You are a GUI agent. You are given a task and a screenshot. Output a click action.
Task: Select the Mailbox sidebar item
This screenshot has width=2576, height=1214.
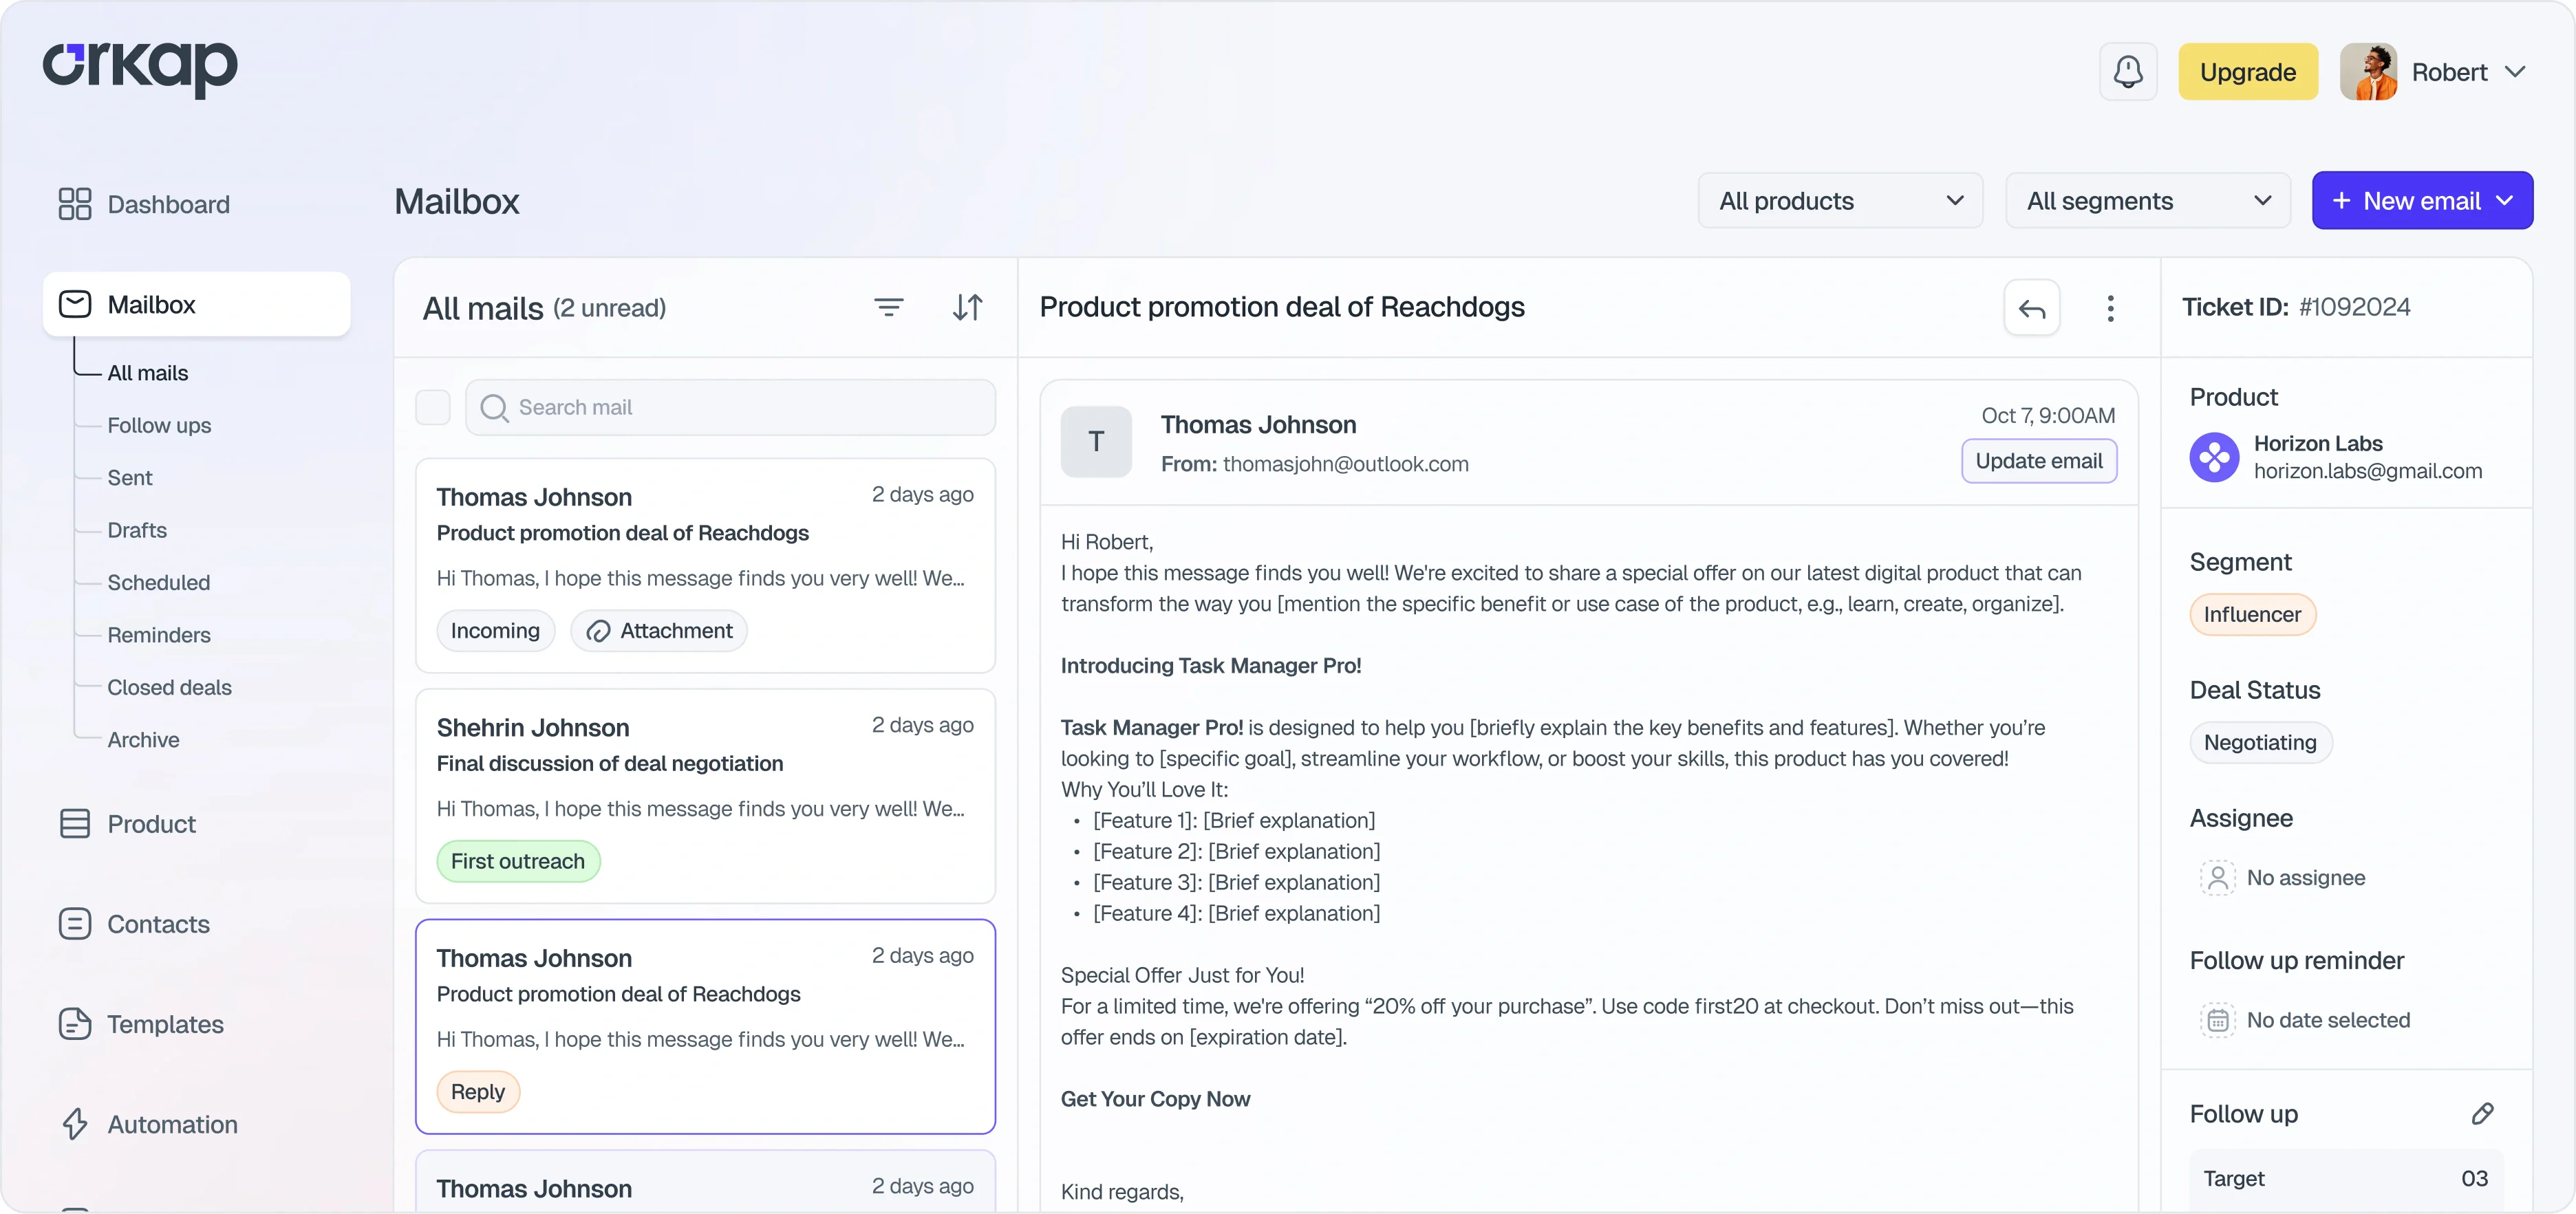(x=197, y=304)
